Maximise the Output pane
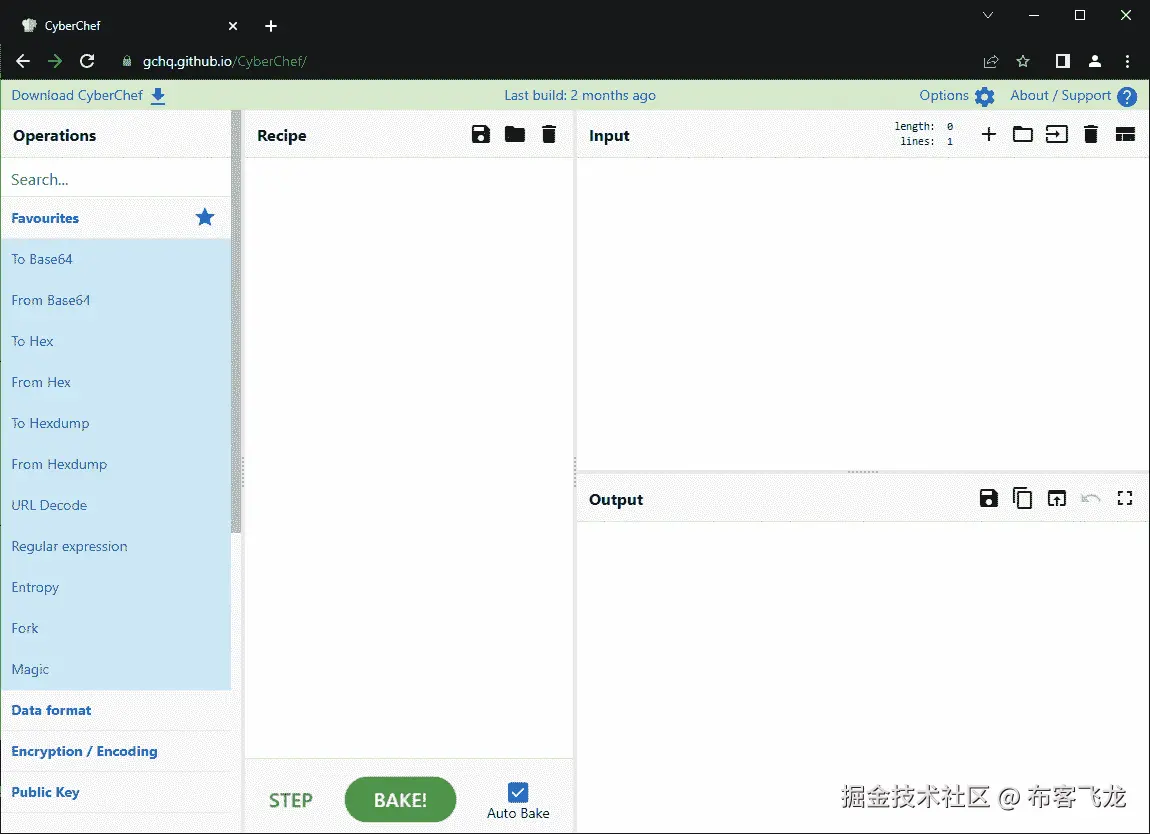Image resolution: width=1150 pixels, height=834 pixels. point(1124,497)
